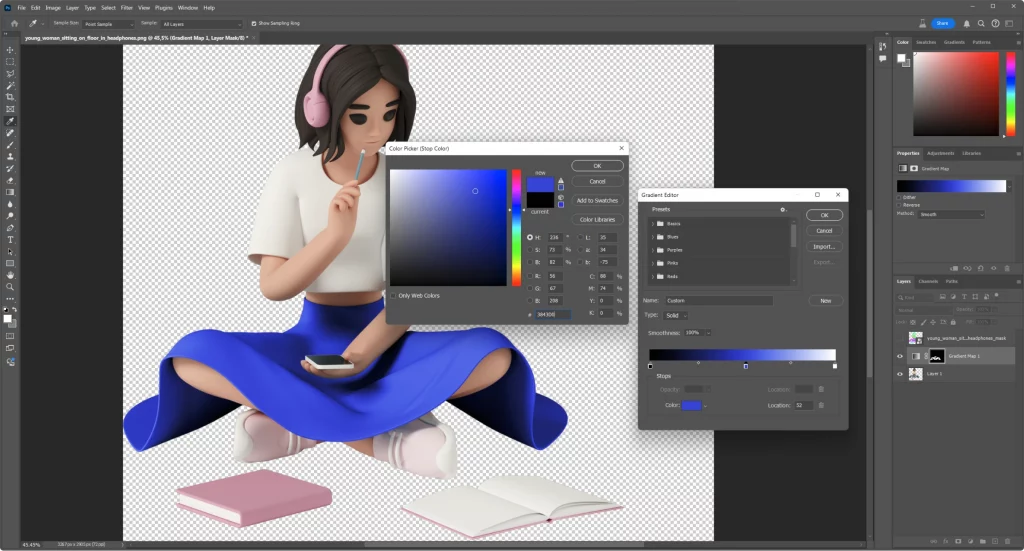Select the Gradient tool

pyautogui.click(x=10, y=193)
